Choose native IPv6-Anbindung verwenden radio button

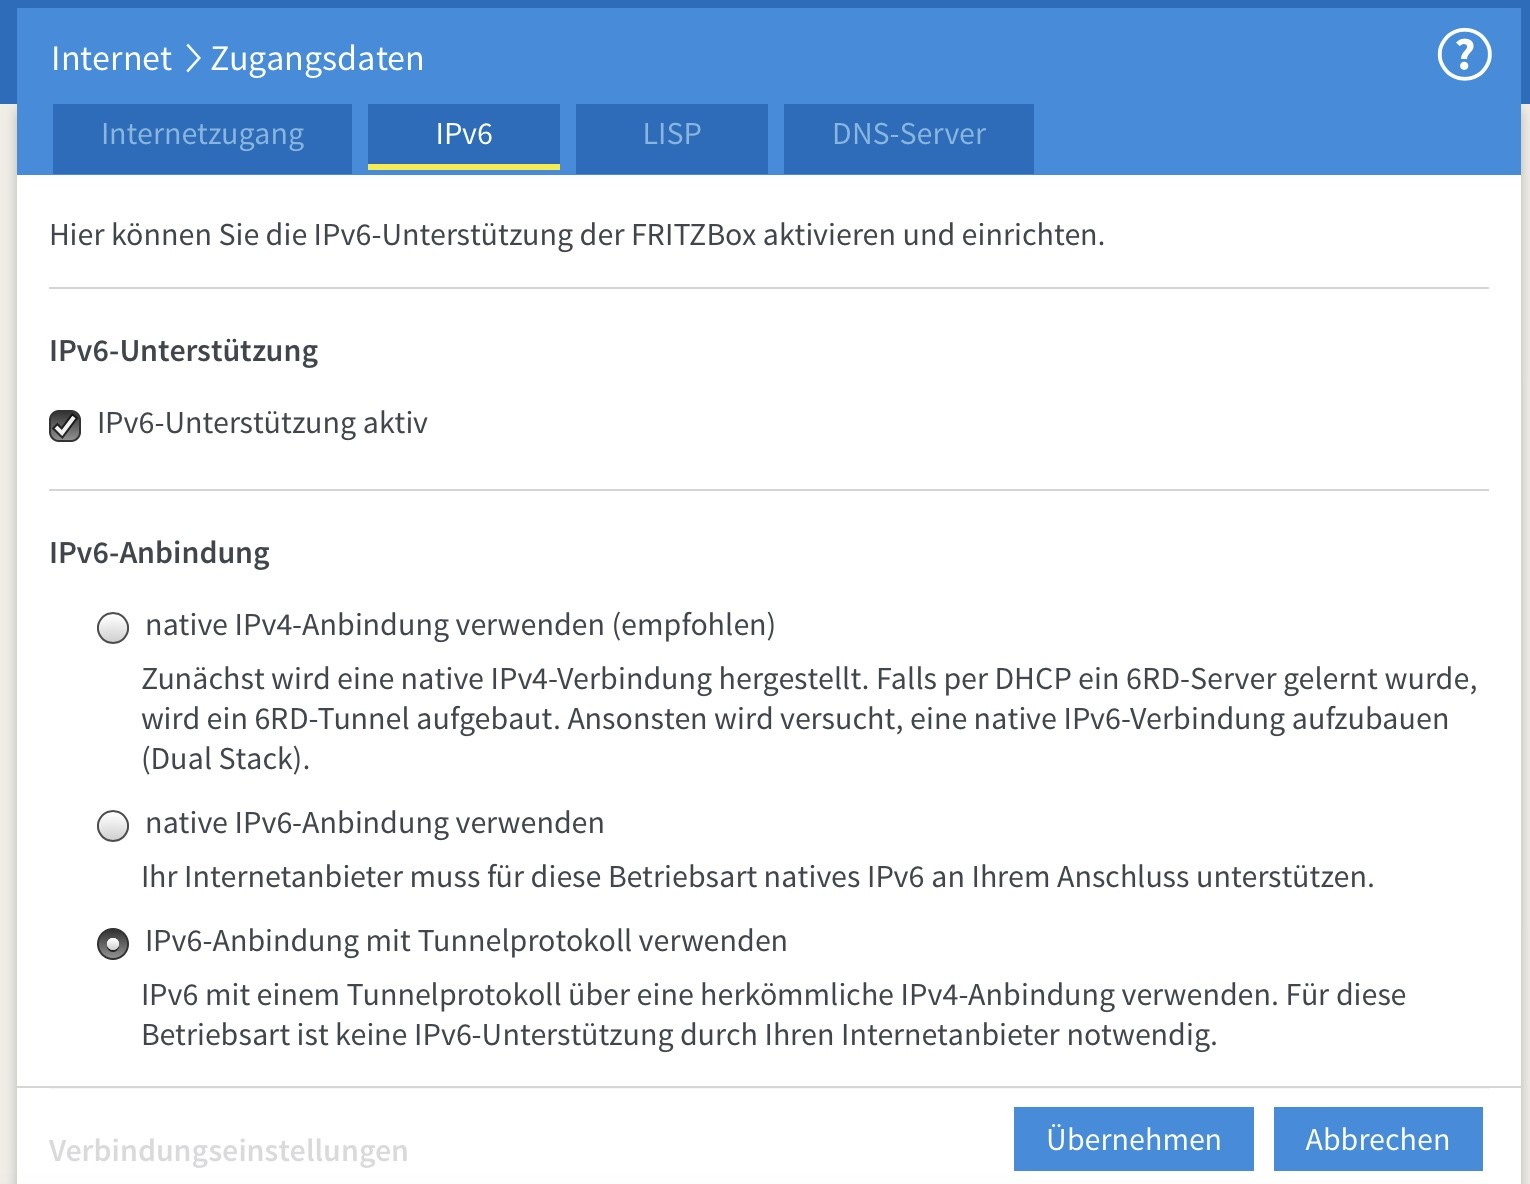pos(113,826)
